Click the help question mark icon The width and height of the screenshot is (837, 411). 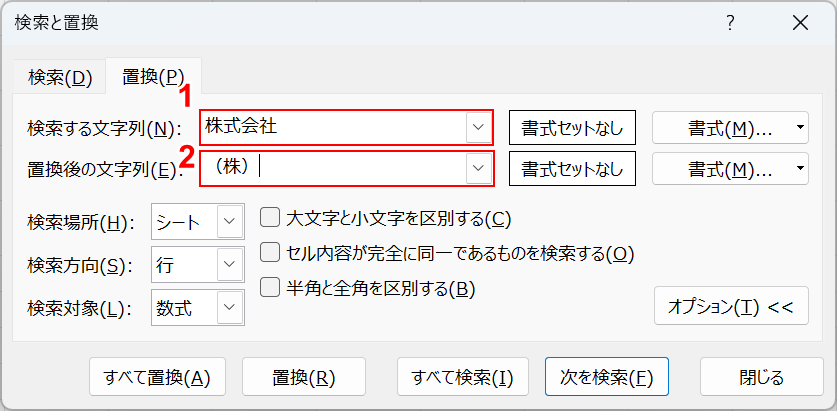tap(730, 23)
